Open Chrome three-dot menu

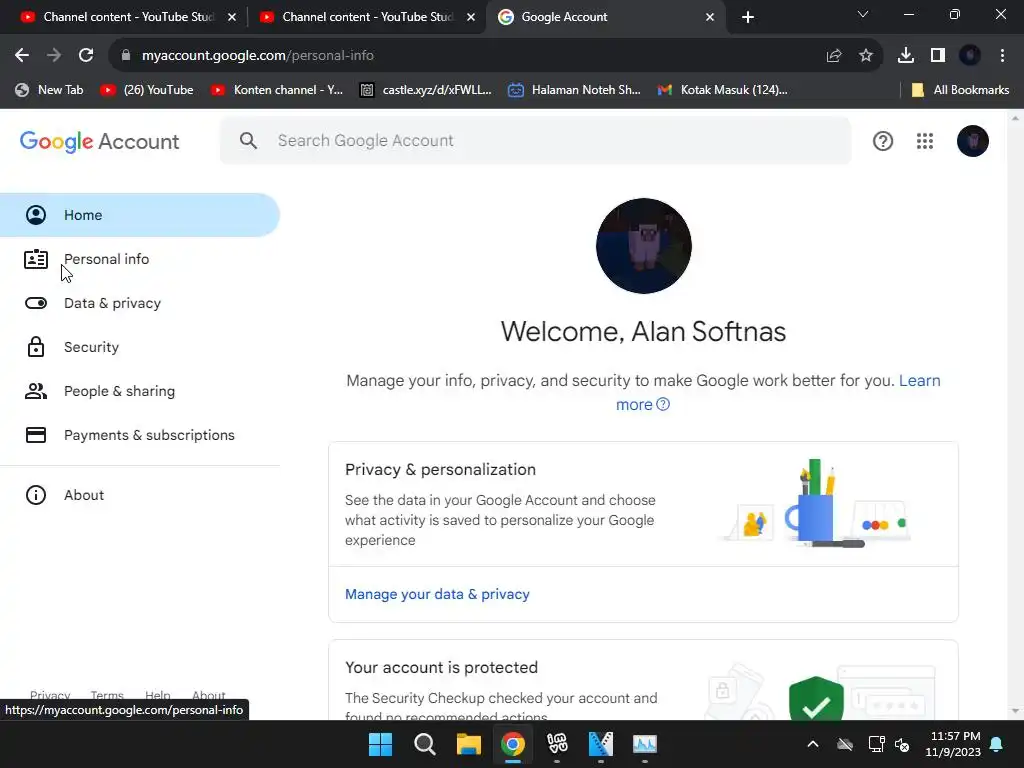point(1002,56)
